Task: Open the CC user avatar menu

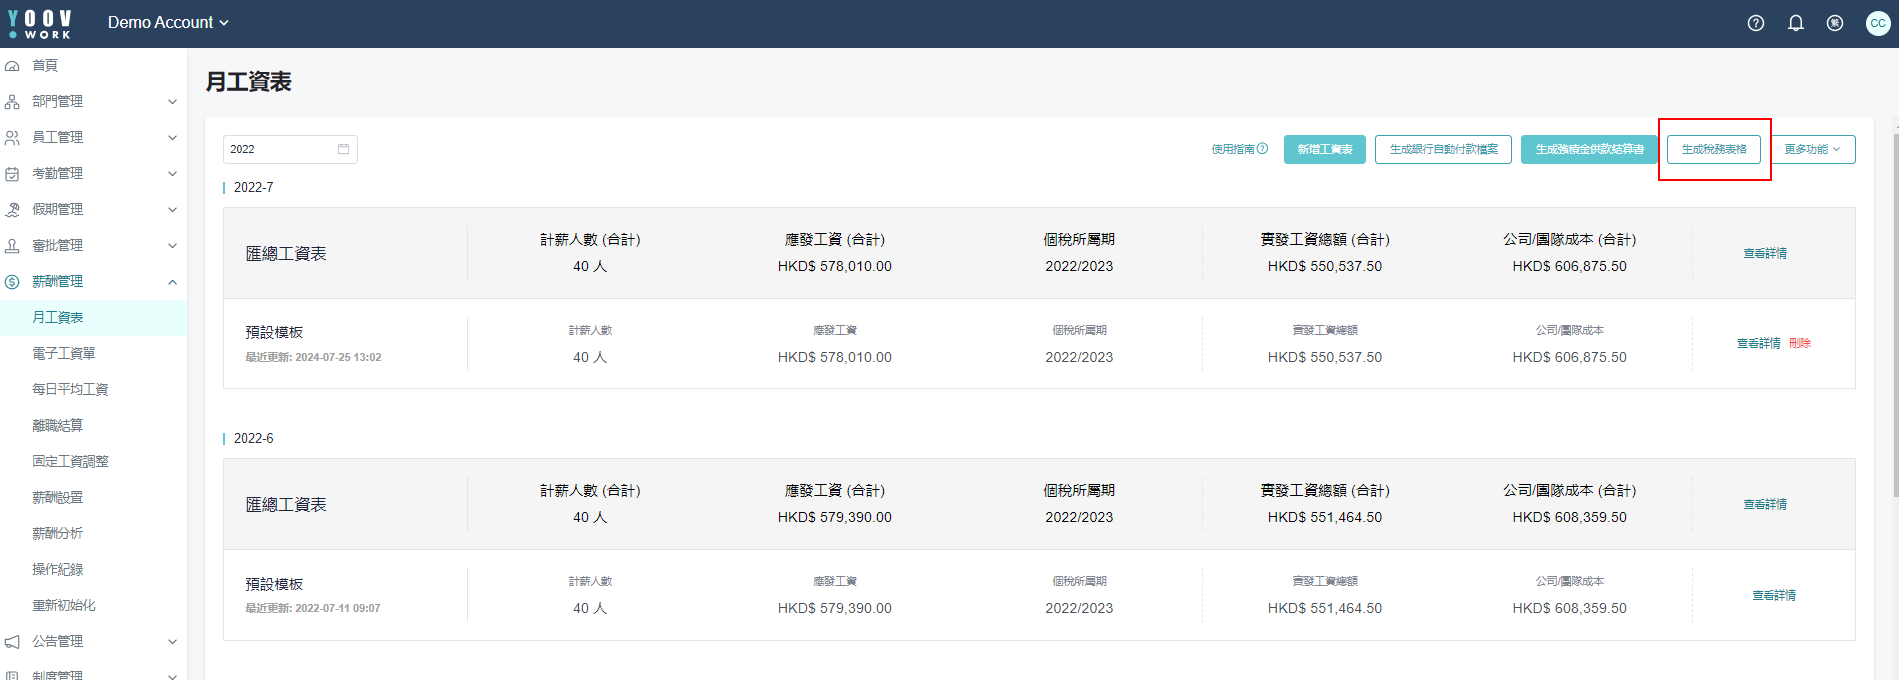Action: tap(1878, 23)
